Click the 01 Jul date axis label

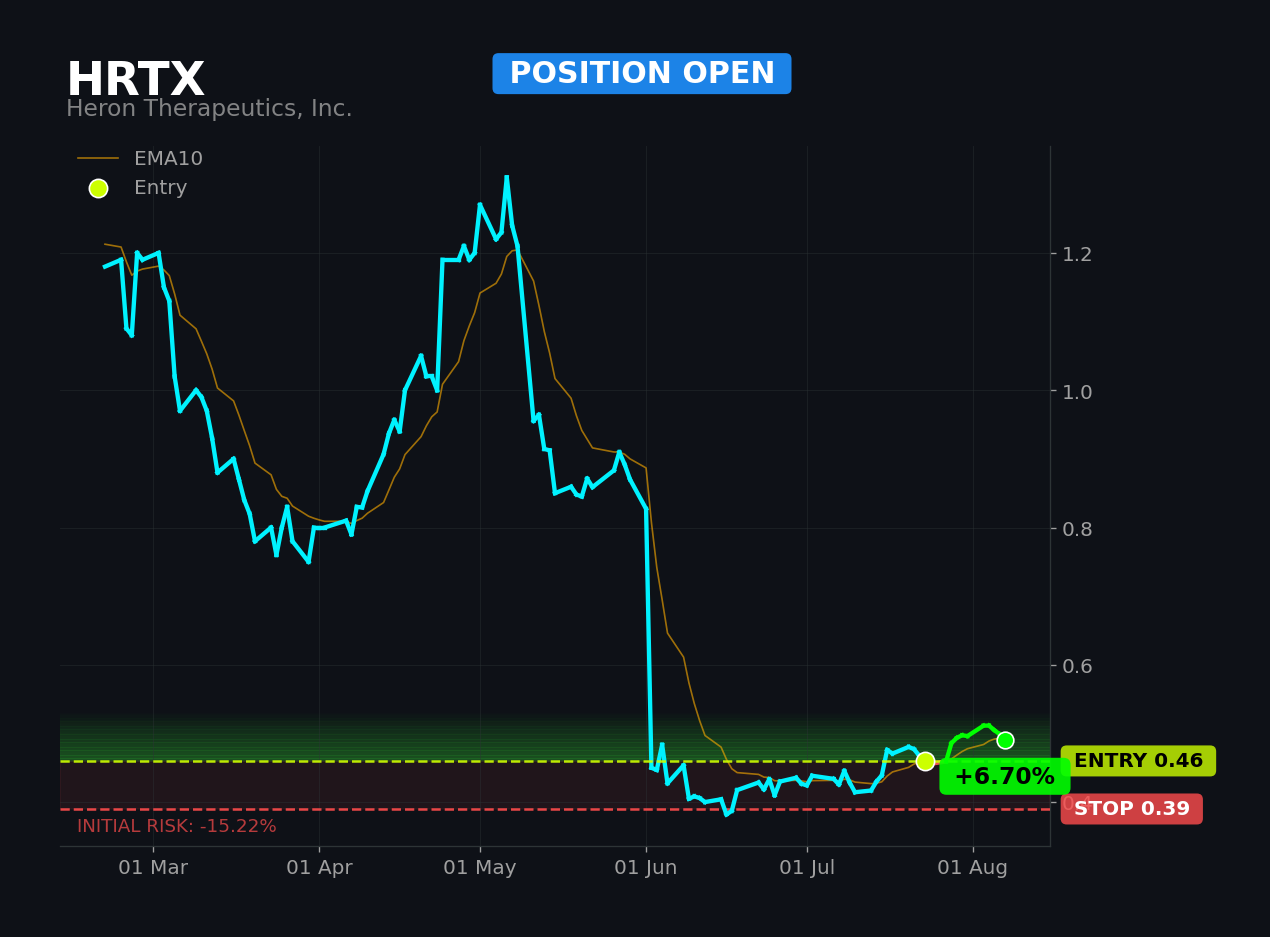807,868
